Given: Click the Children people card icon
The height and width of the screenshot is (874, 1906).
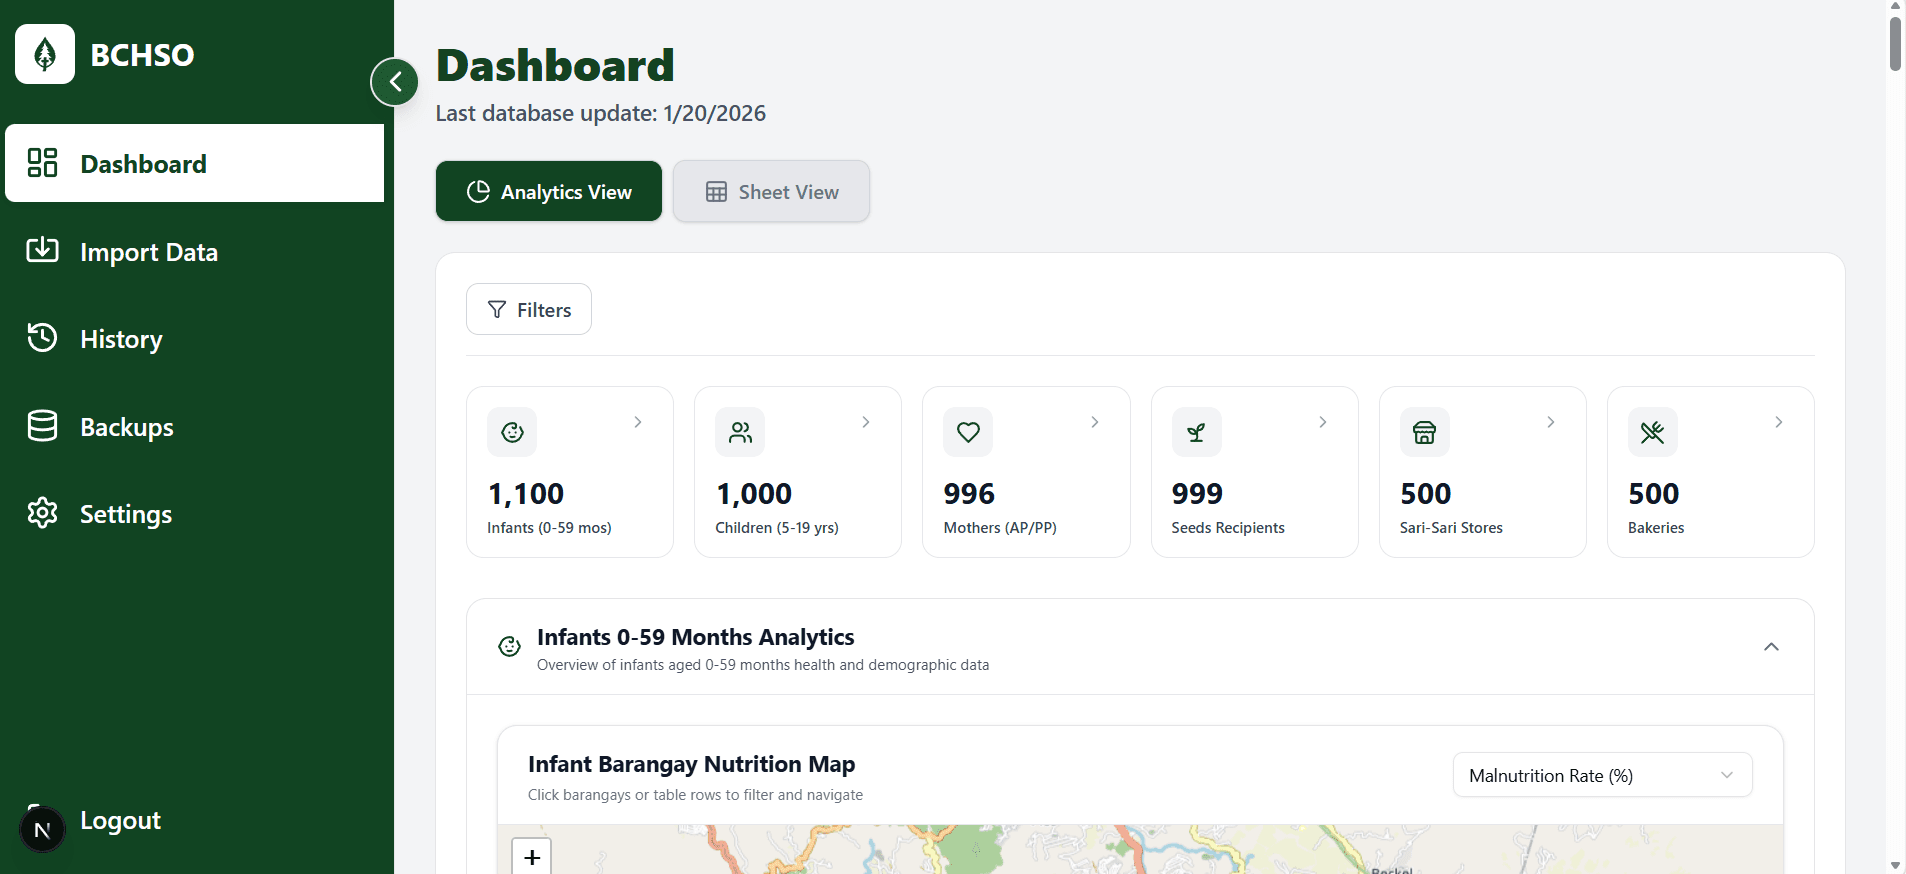Looking at the screenshot, I should pos(740,432).
